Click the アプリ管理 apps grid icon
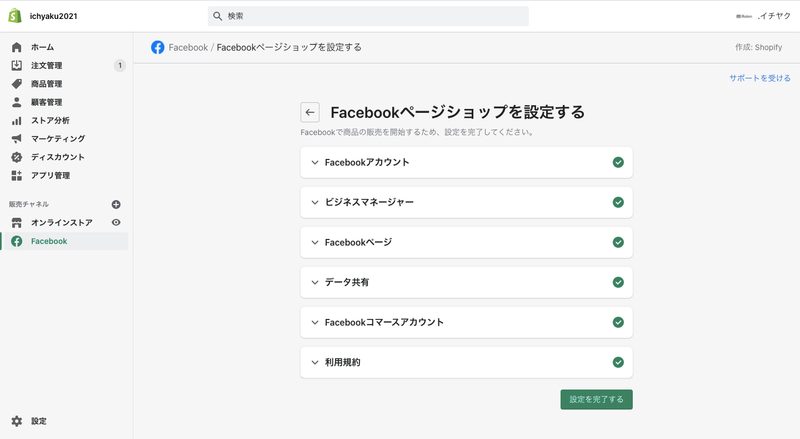Image resolution: width=800 pixels, height=439 pixels. coord(16,176)
